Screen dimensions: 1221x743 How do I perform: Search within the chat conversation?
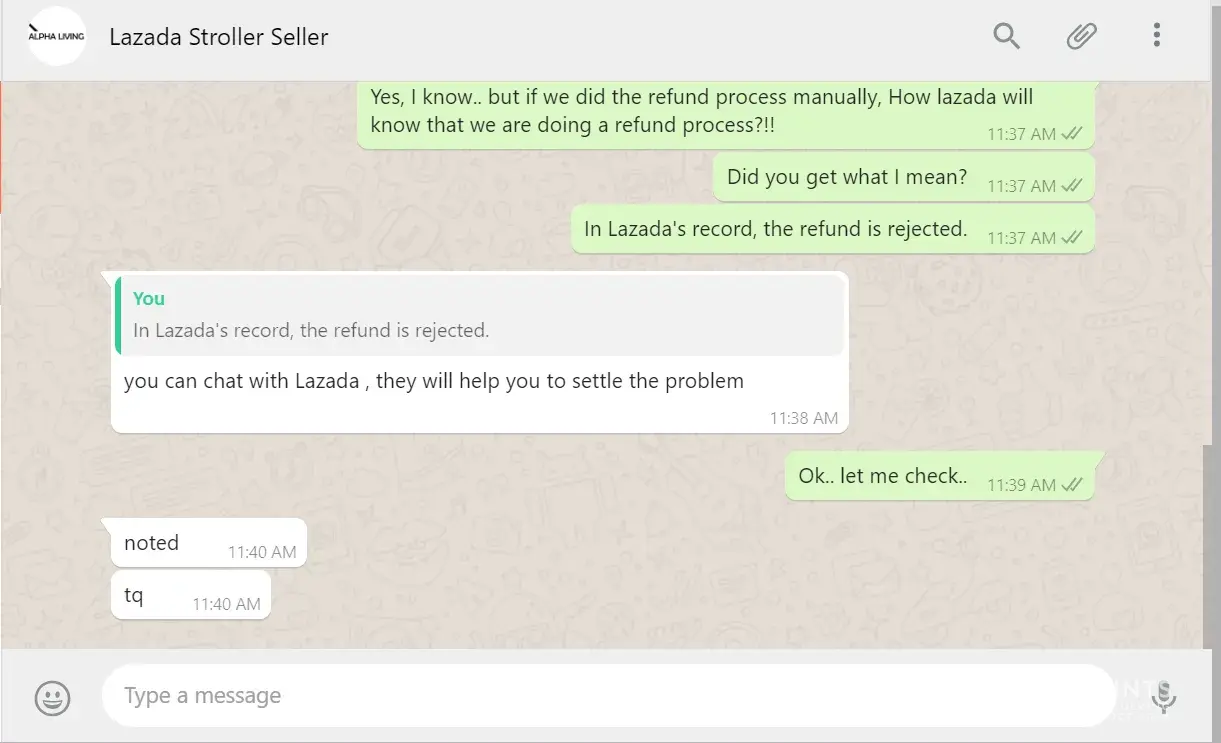click(1006, 37)
